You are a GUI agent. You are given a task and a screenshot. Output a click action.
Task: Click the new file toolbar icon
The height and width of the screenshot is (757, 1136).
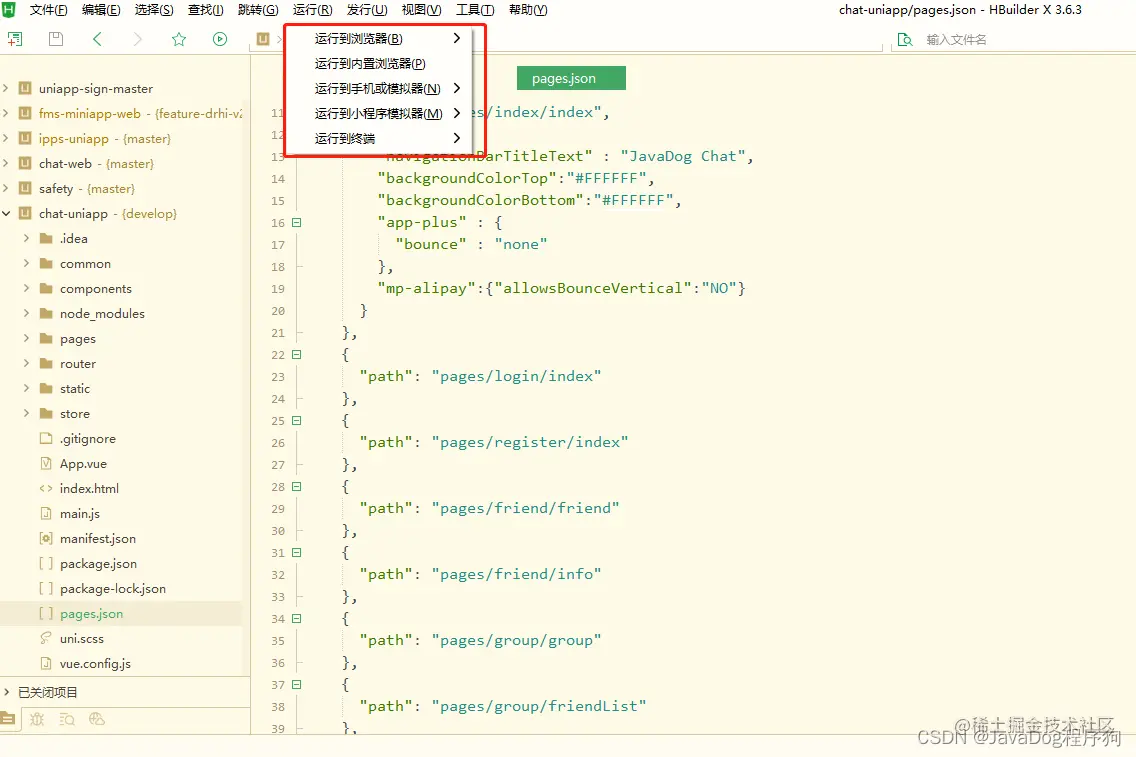(14, 39)
